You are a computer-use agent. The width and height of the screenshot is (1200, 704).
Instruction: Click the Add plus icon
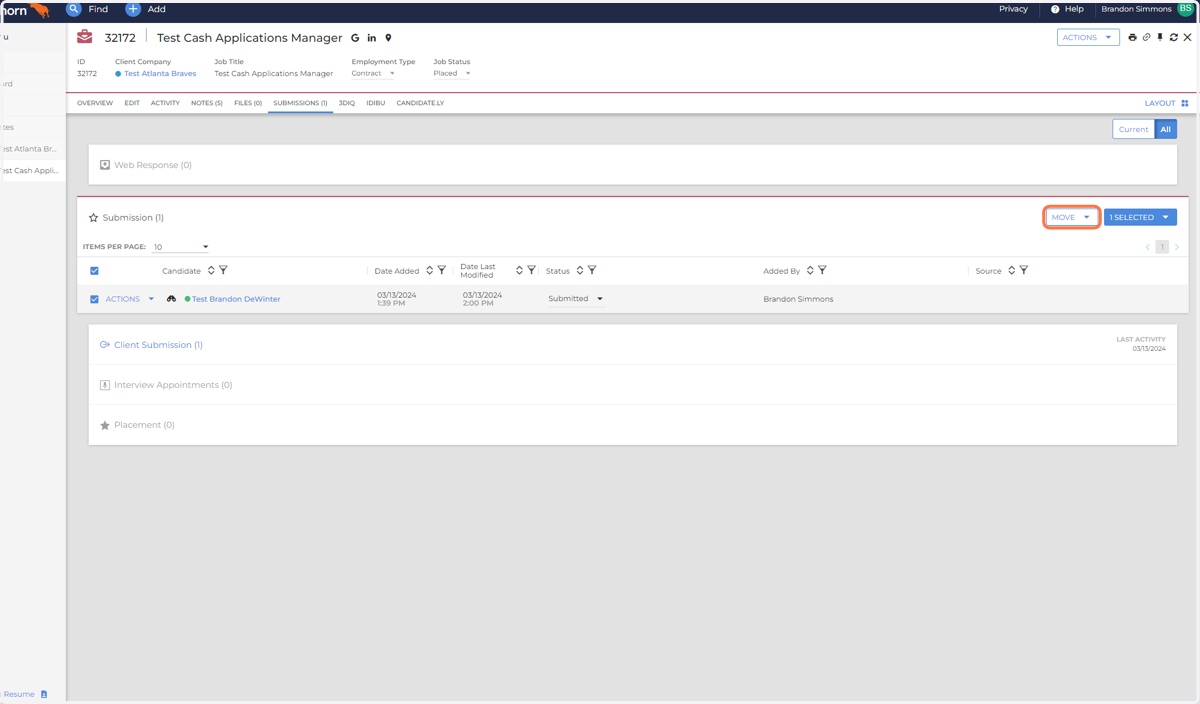coord(133,9)
